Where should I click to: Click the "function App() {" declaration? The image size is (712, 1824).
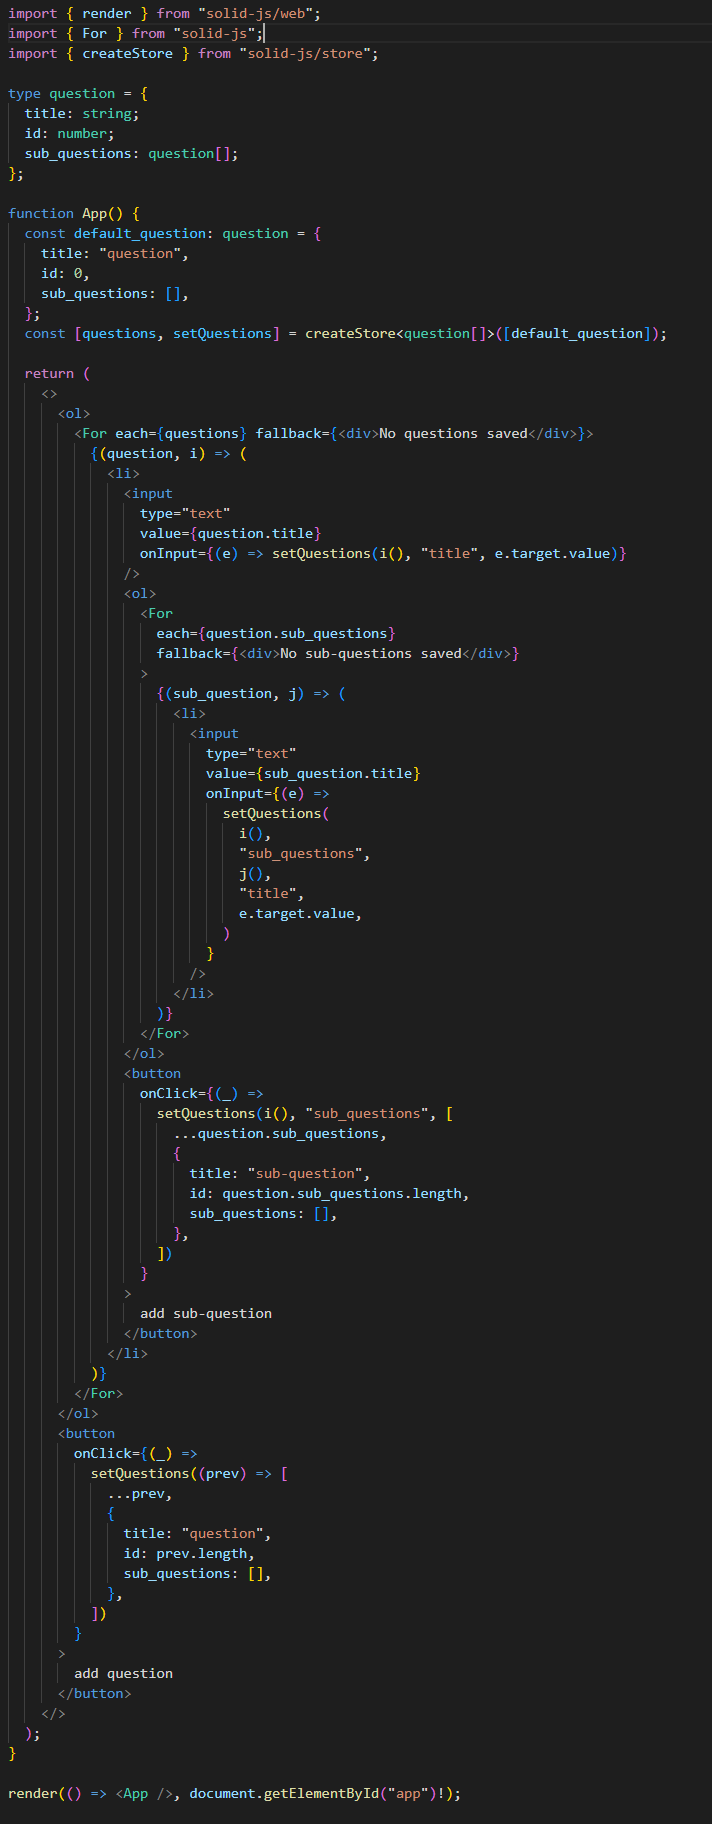[74, 213]
